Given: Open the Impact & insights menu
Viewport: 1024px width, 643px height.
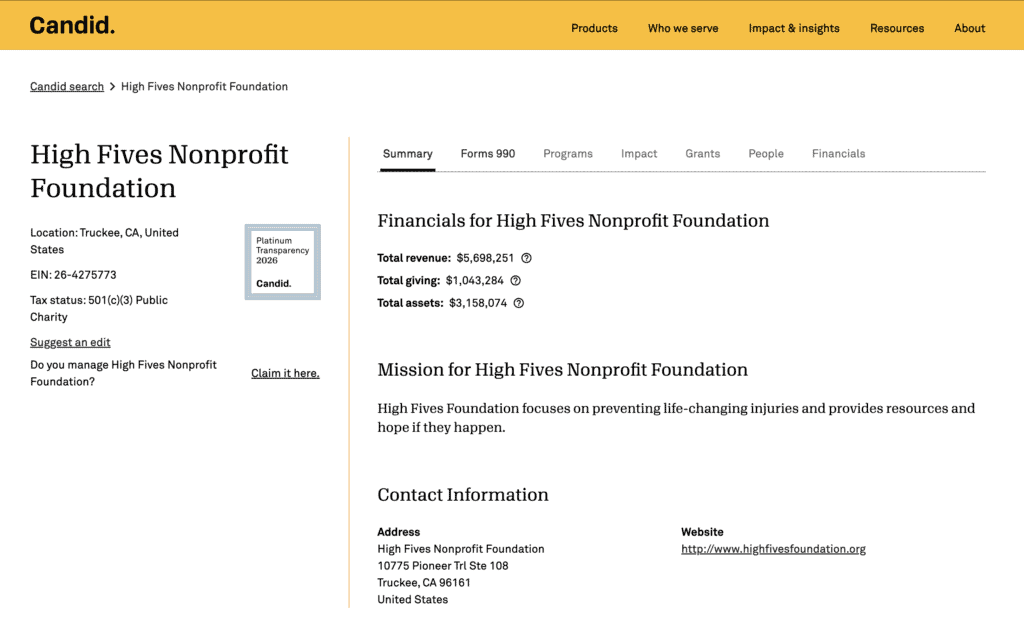Looking at the screenshot, I should point(794,28).
